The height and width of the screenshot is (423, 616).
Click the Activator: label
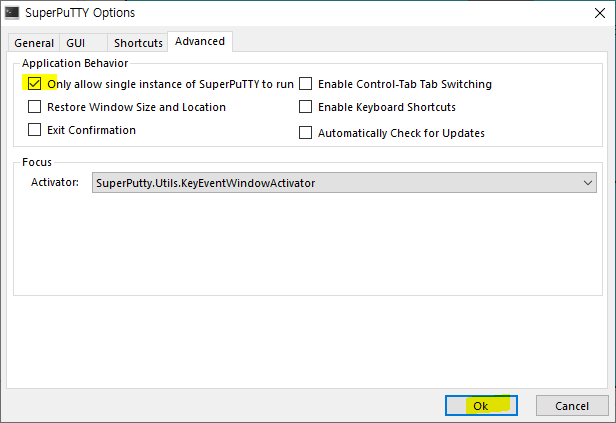[55, 182]
